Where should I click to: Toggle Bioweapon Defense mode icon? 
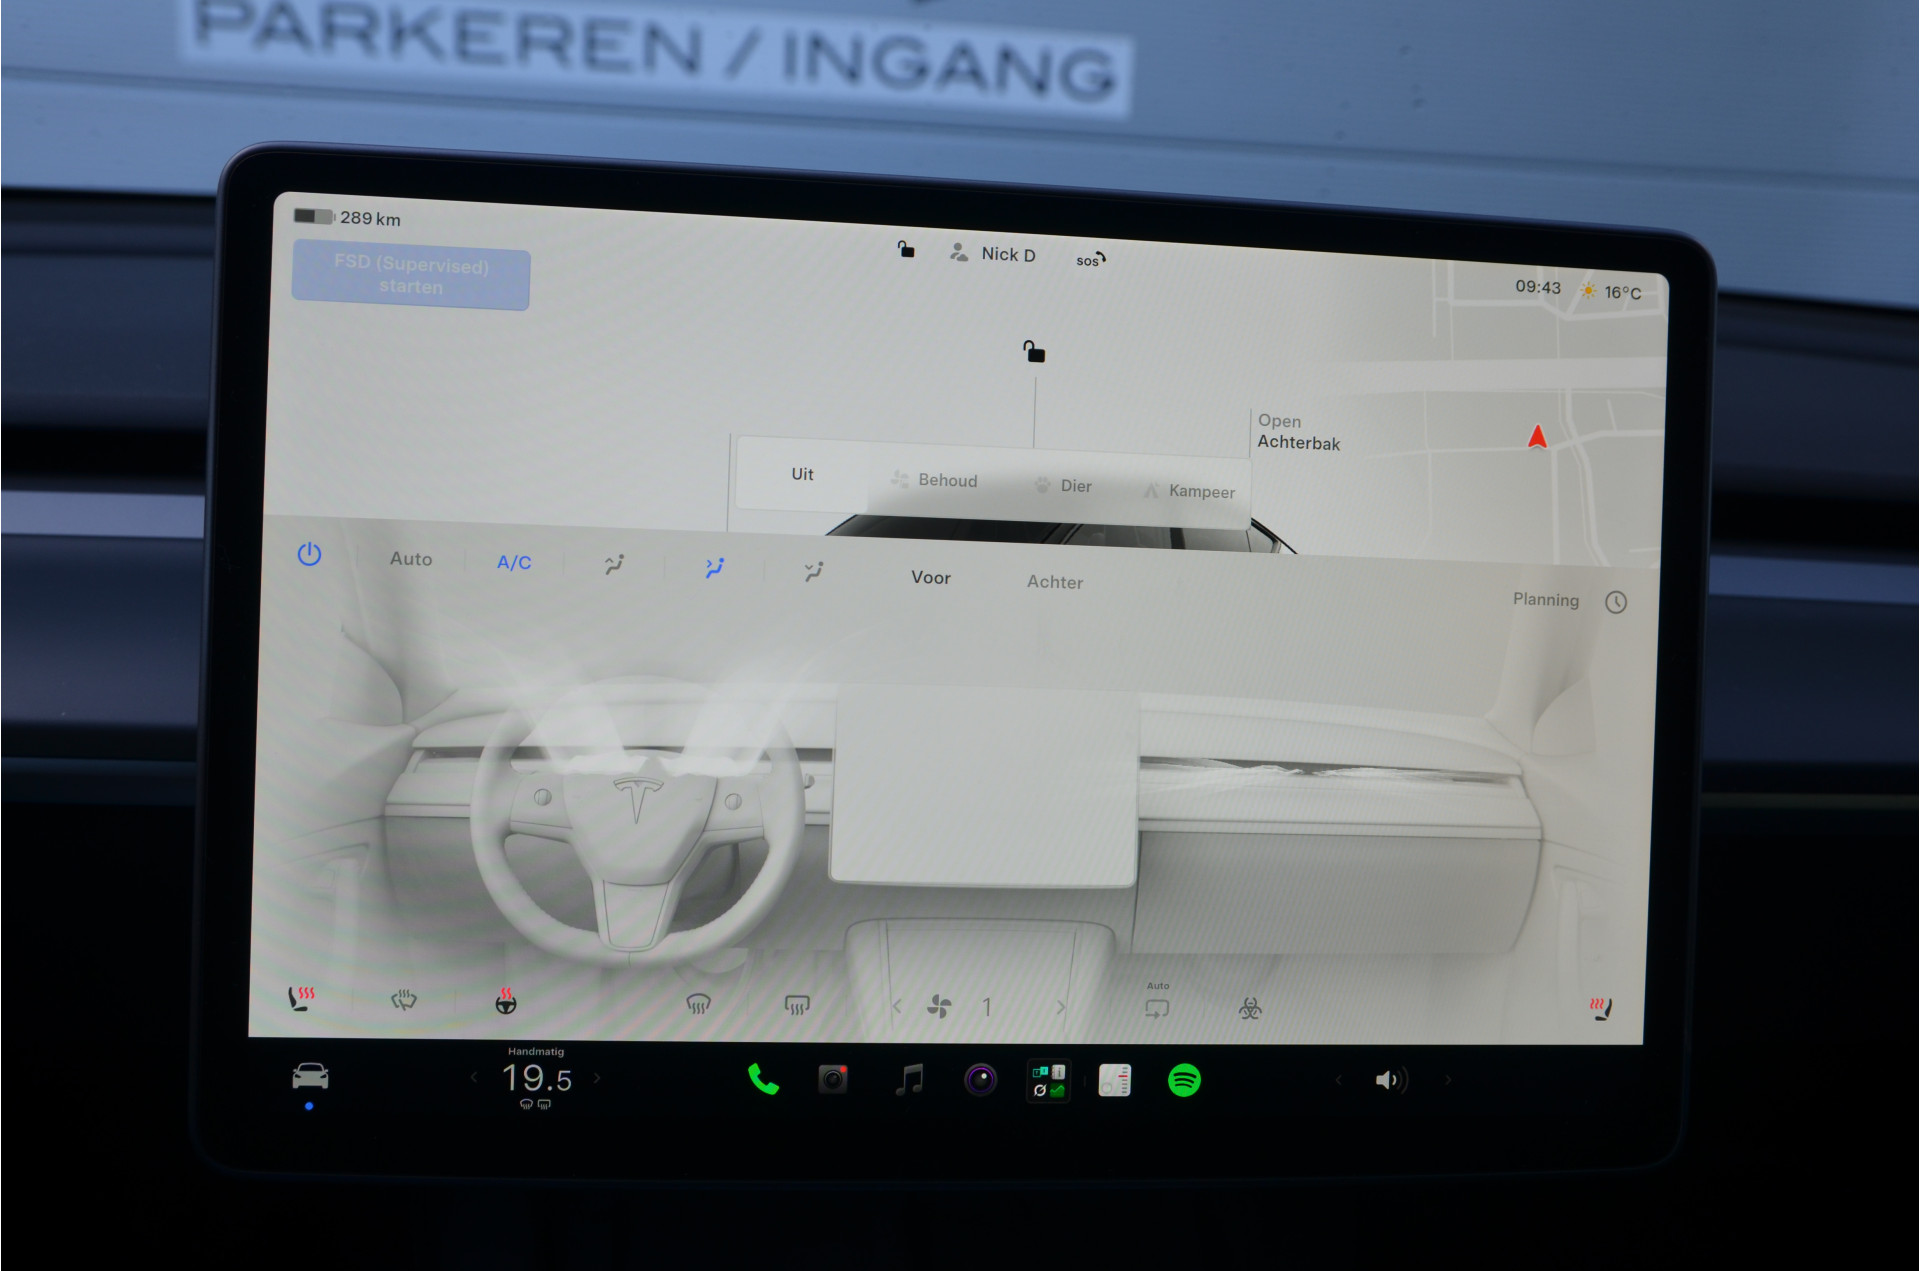click(1250, 1009)
